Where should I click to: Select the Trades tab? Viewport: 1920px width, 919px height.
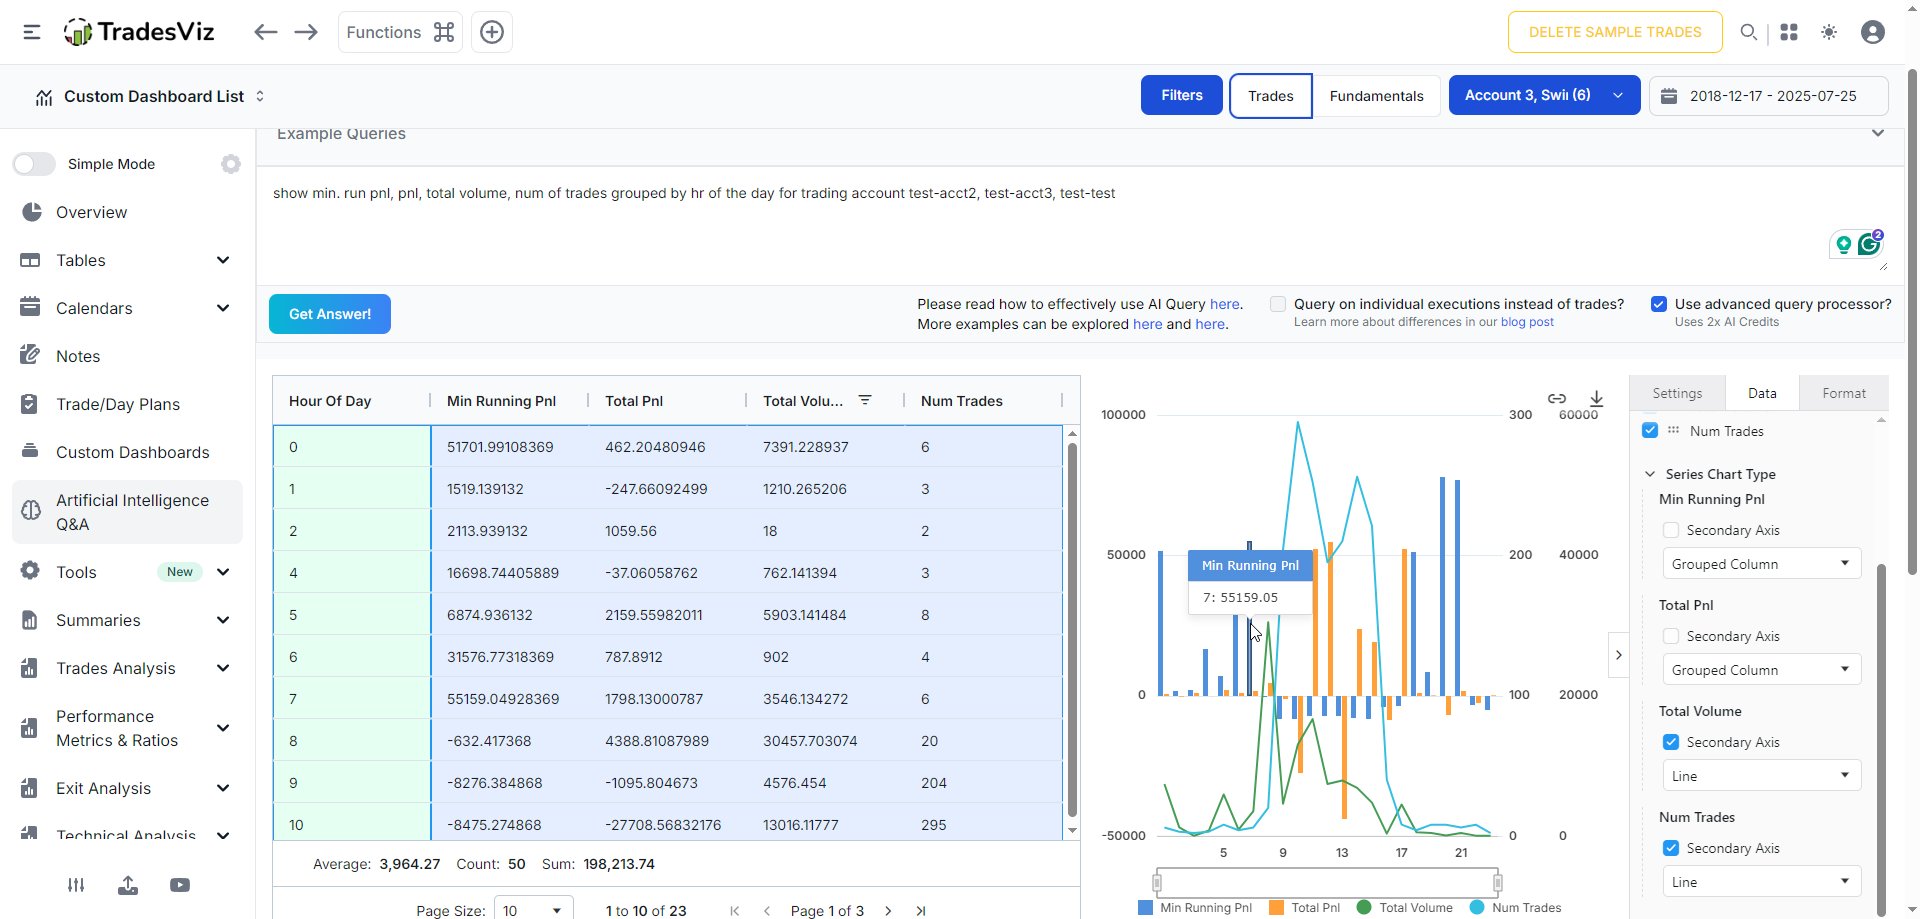coord(1271,96)
